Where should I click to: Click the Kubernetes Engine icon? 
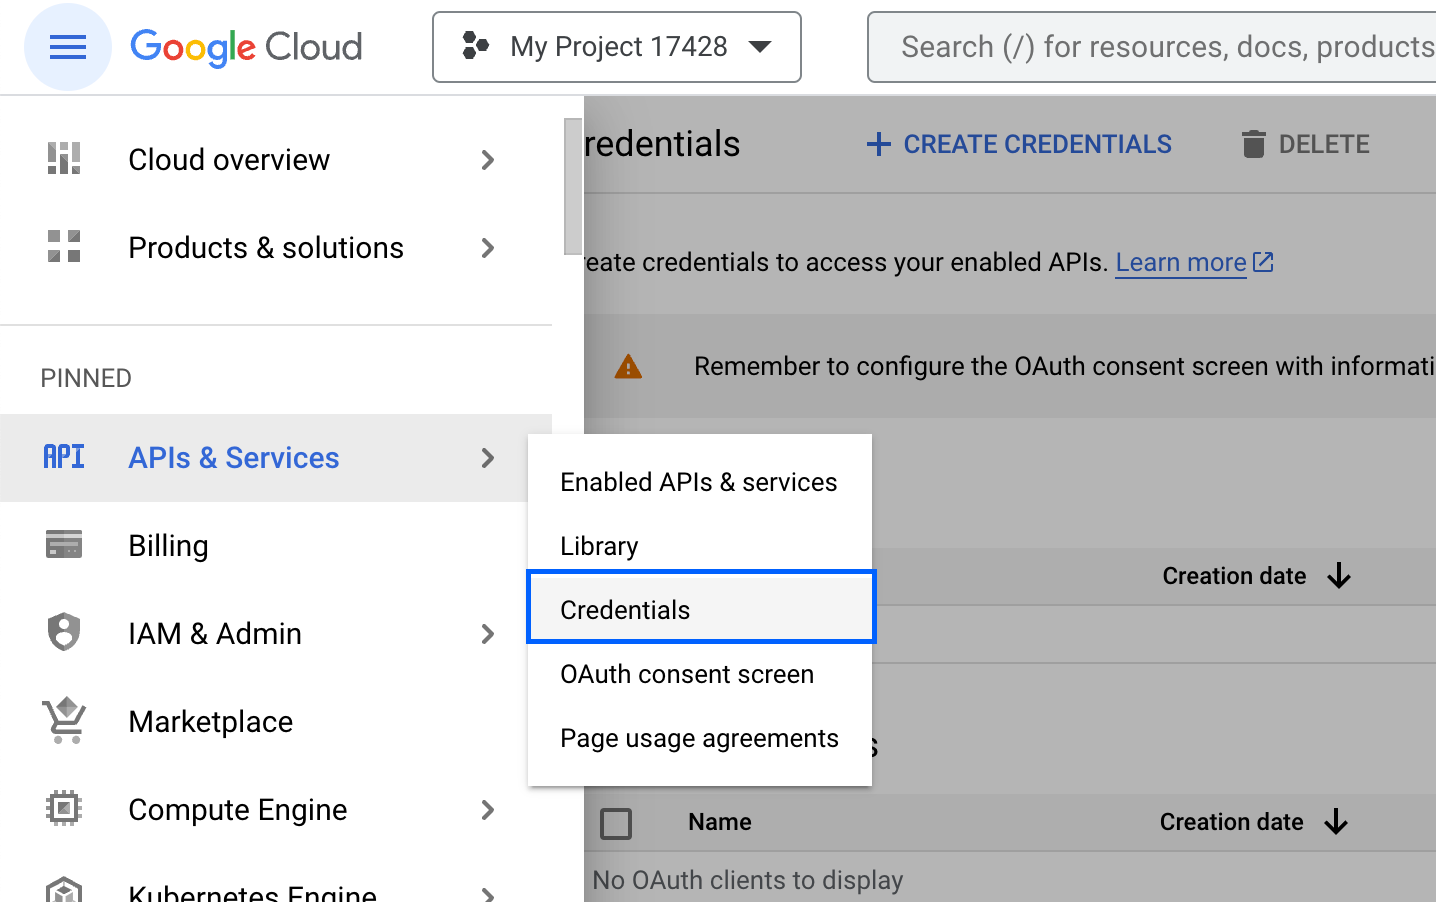tap(63, 888)
